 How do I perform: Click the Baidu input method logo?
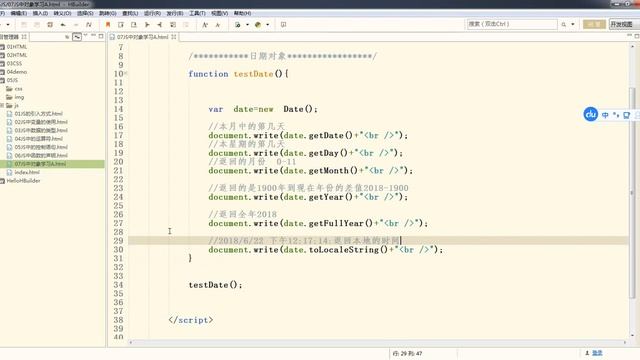(590, 114)
